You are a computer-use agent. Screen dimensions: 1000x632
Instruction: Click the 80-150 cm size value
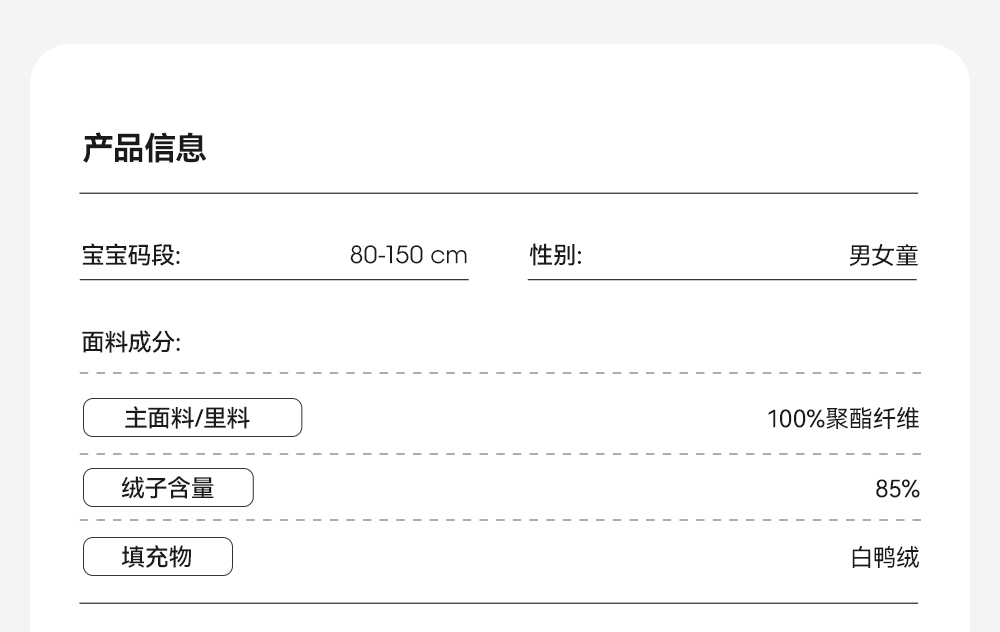click(408, 255)
